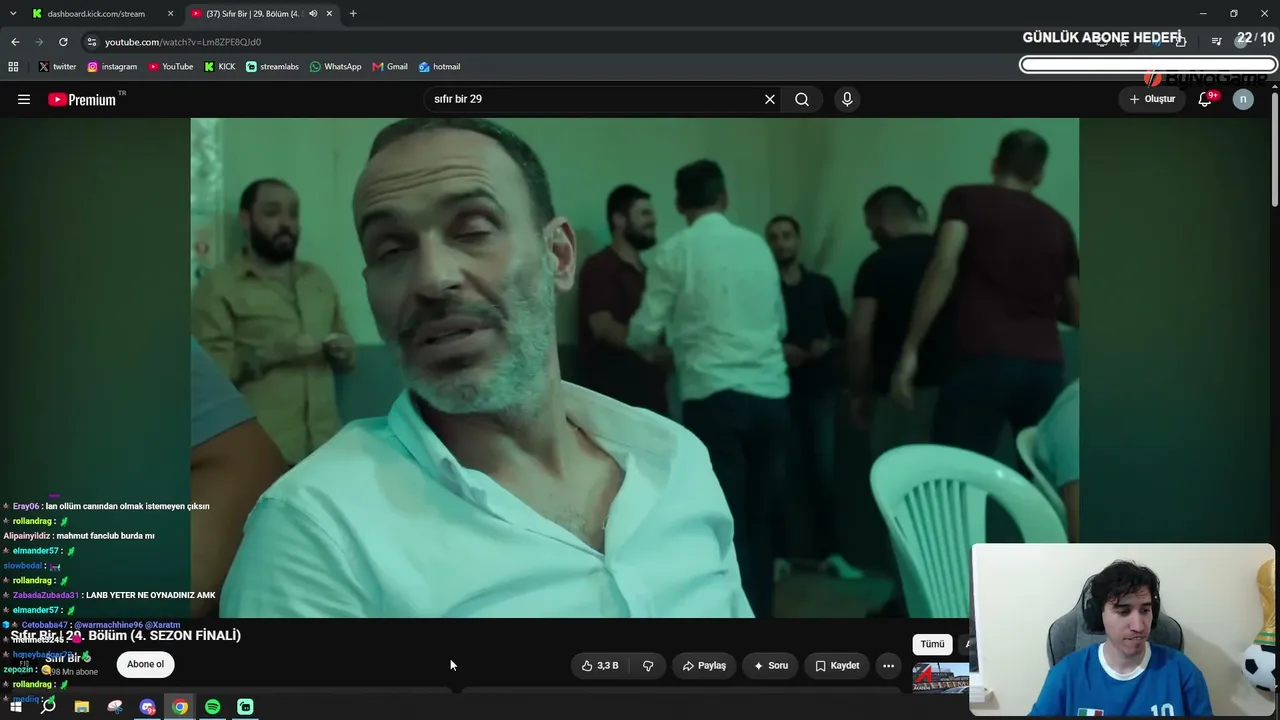Open YouTube notifications bell
Image resolution: width=1280 pixels, height=720 pixels.
1205,99
